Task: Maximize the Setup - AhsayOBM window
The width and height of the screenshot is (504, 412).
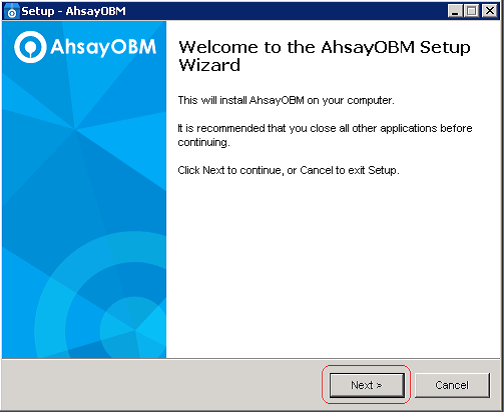Action: pos(472,11)
